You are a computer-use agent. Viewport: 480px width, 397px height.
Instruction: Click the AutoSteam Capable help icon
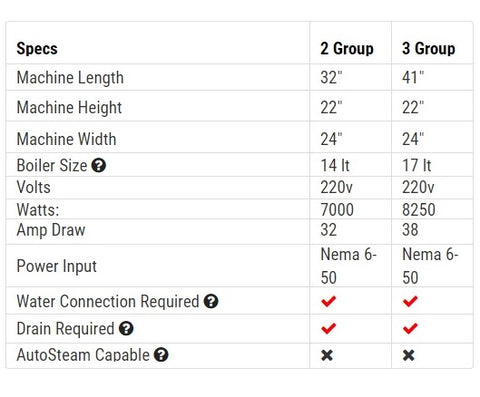tap(161, 355)
